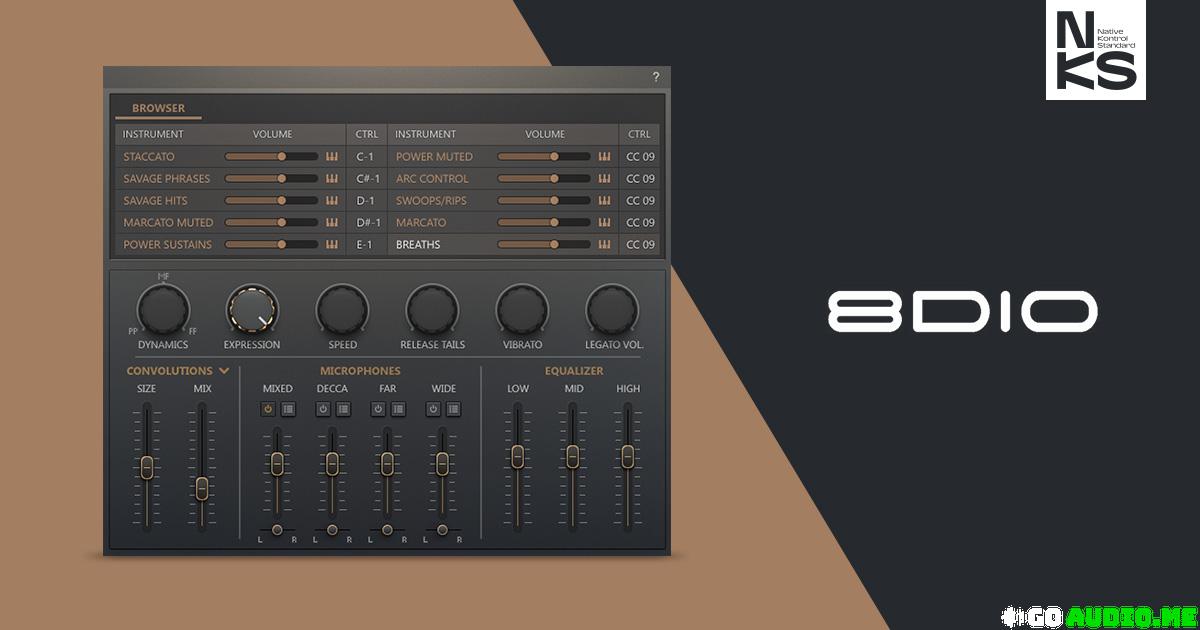Click the EXPRESSION knob
This screenshot has width=1200, height=630.
(252, 310)
